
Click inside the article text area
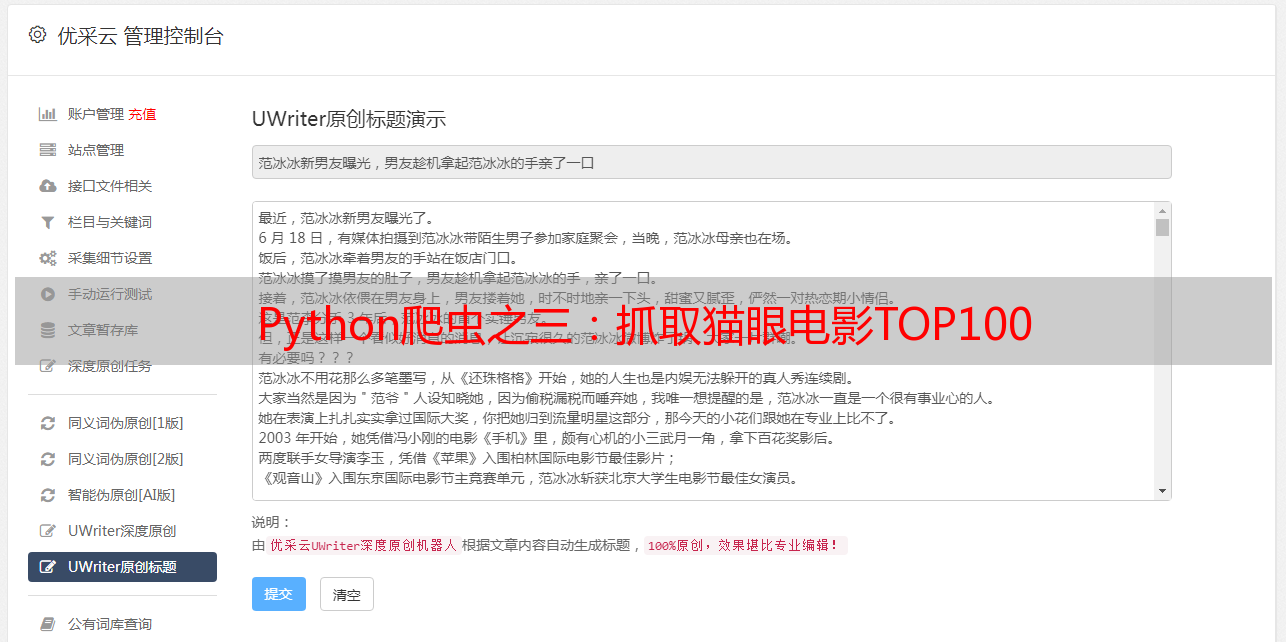(703, 351)
